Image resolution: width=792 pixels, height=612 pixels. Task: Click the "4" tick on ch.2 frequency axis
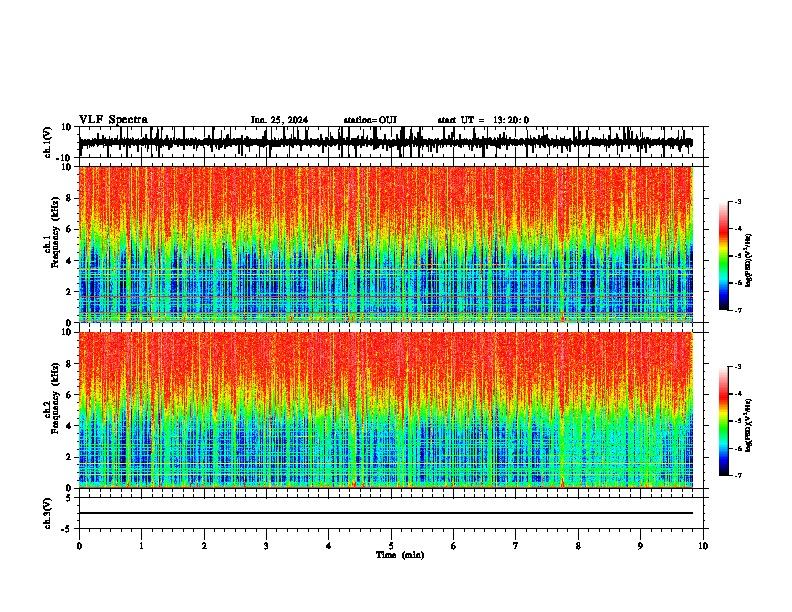(x=69, y=426)
